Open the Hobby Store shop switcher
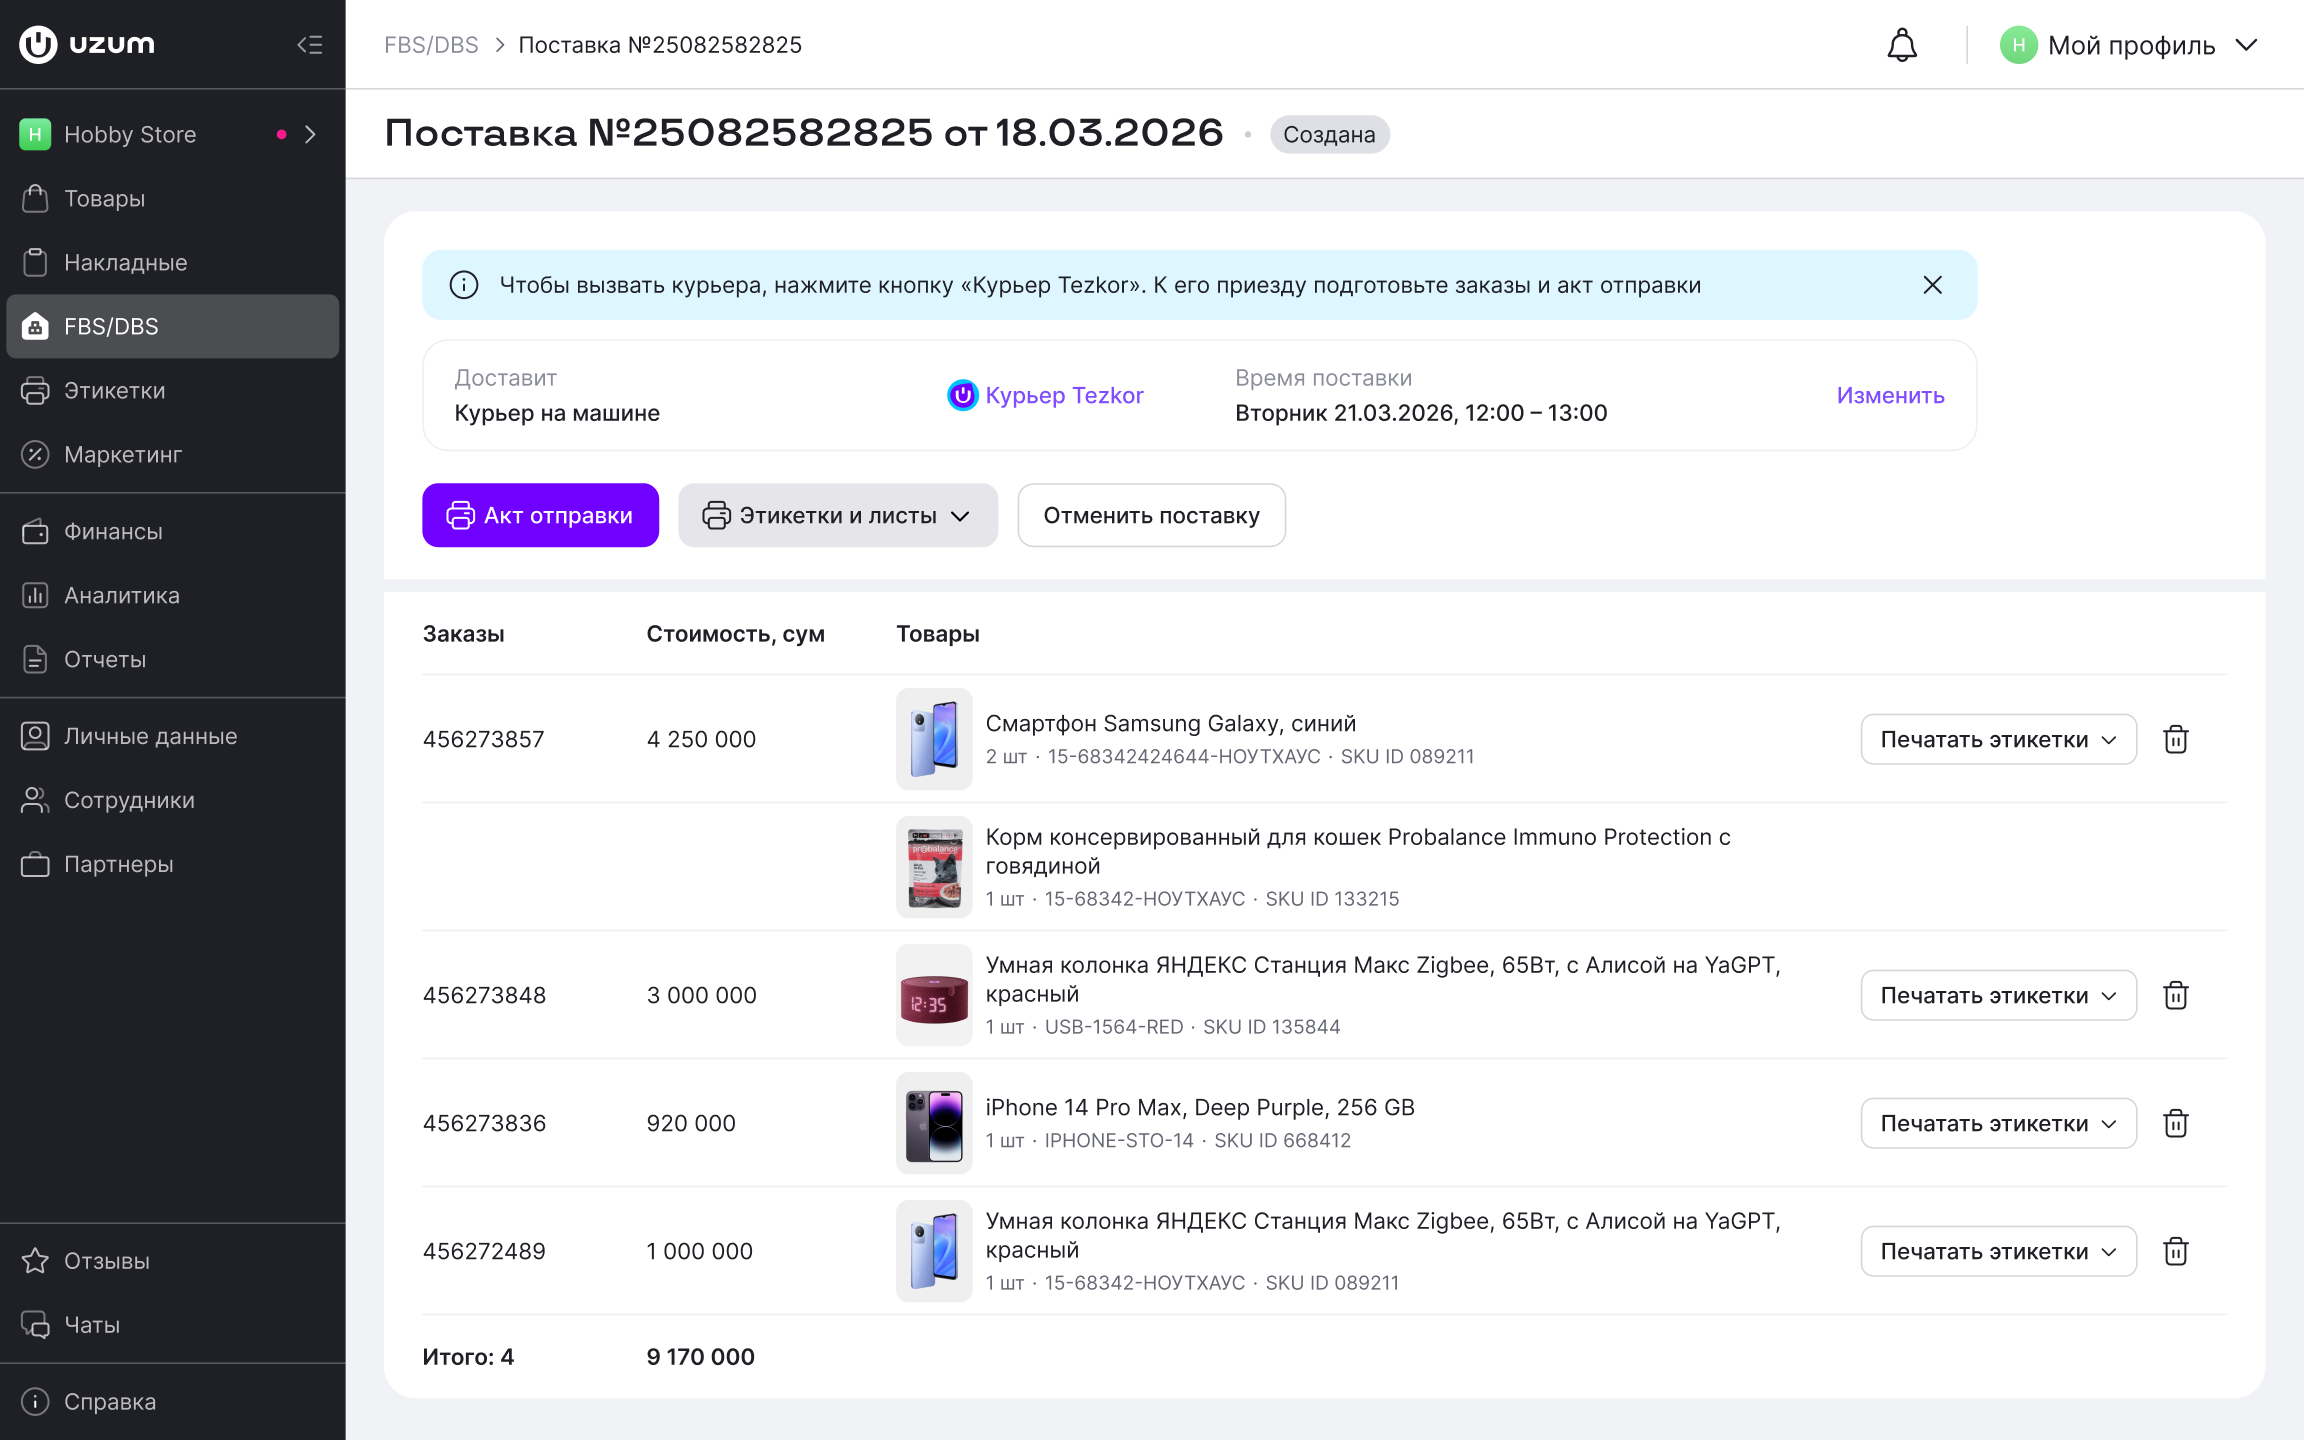The height and width of the screenshot is (1440, 2304). [172, 134]
